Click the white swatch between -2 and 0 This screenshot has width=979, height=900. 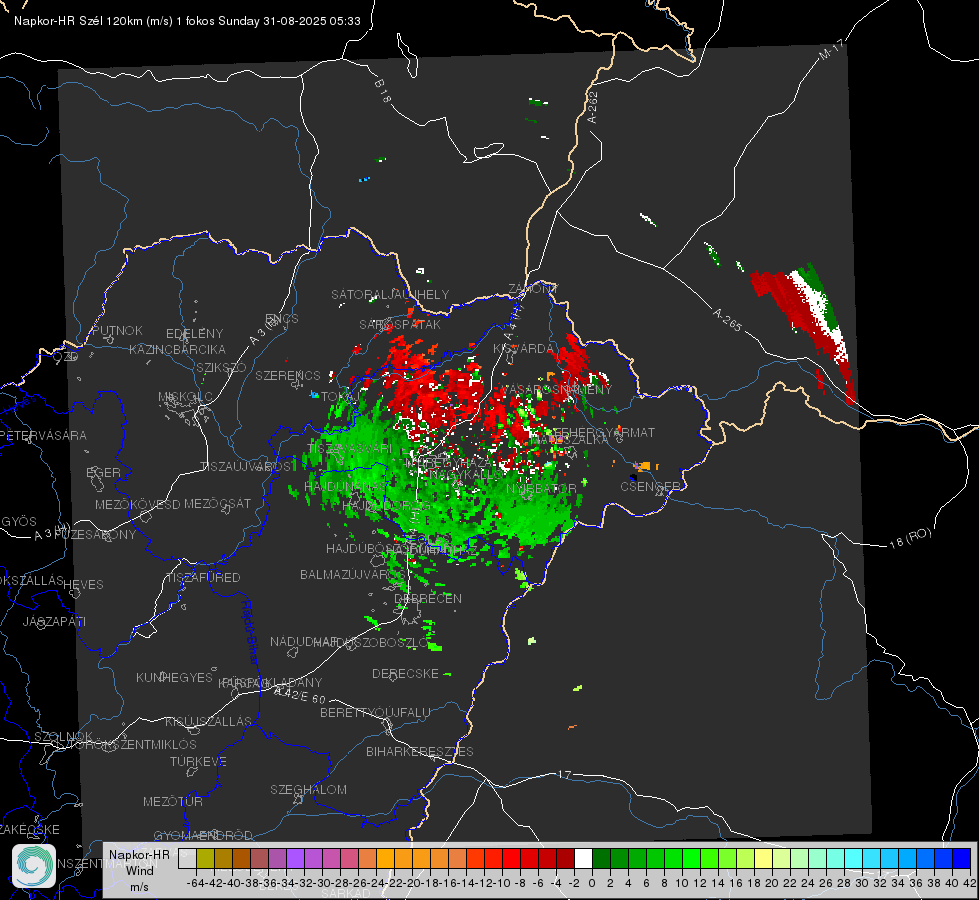coord(583,858)
